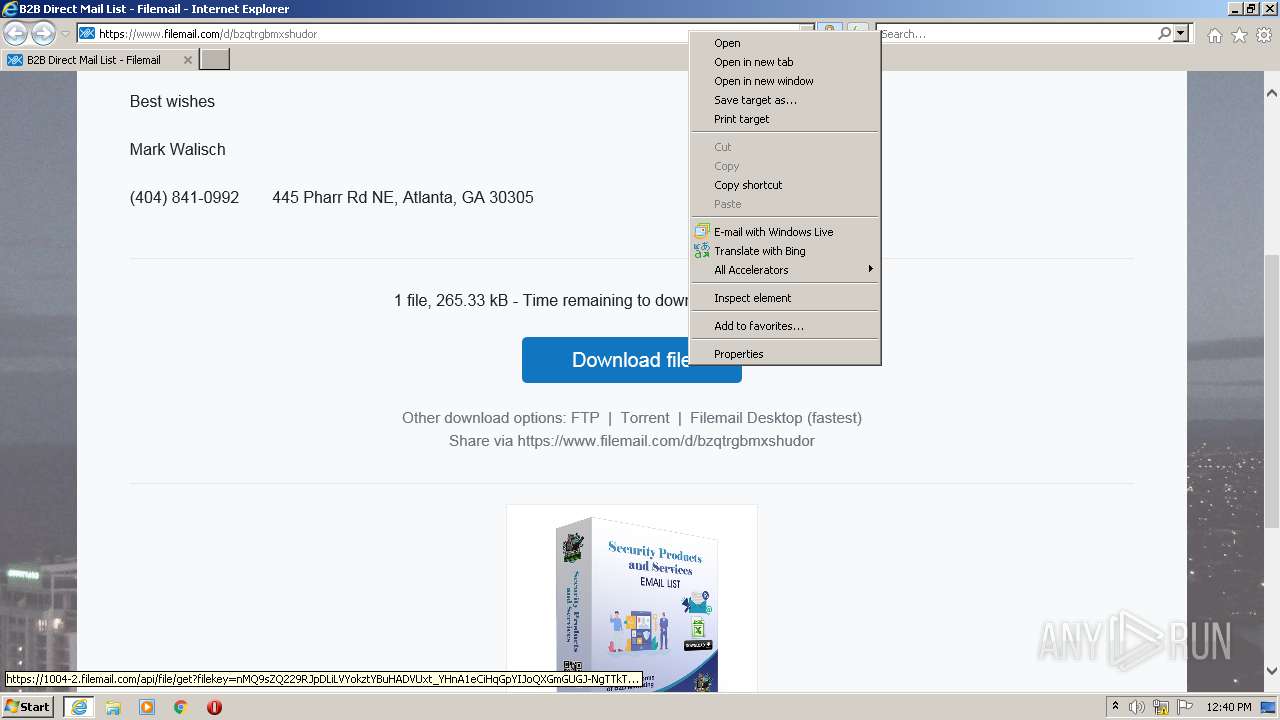Click the phone number (404) 841-0992

click(x=184, y=198)
